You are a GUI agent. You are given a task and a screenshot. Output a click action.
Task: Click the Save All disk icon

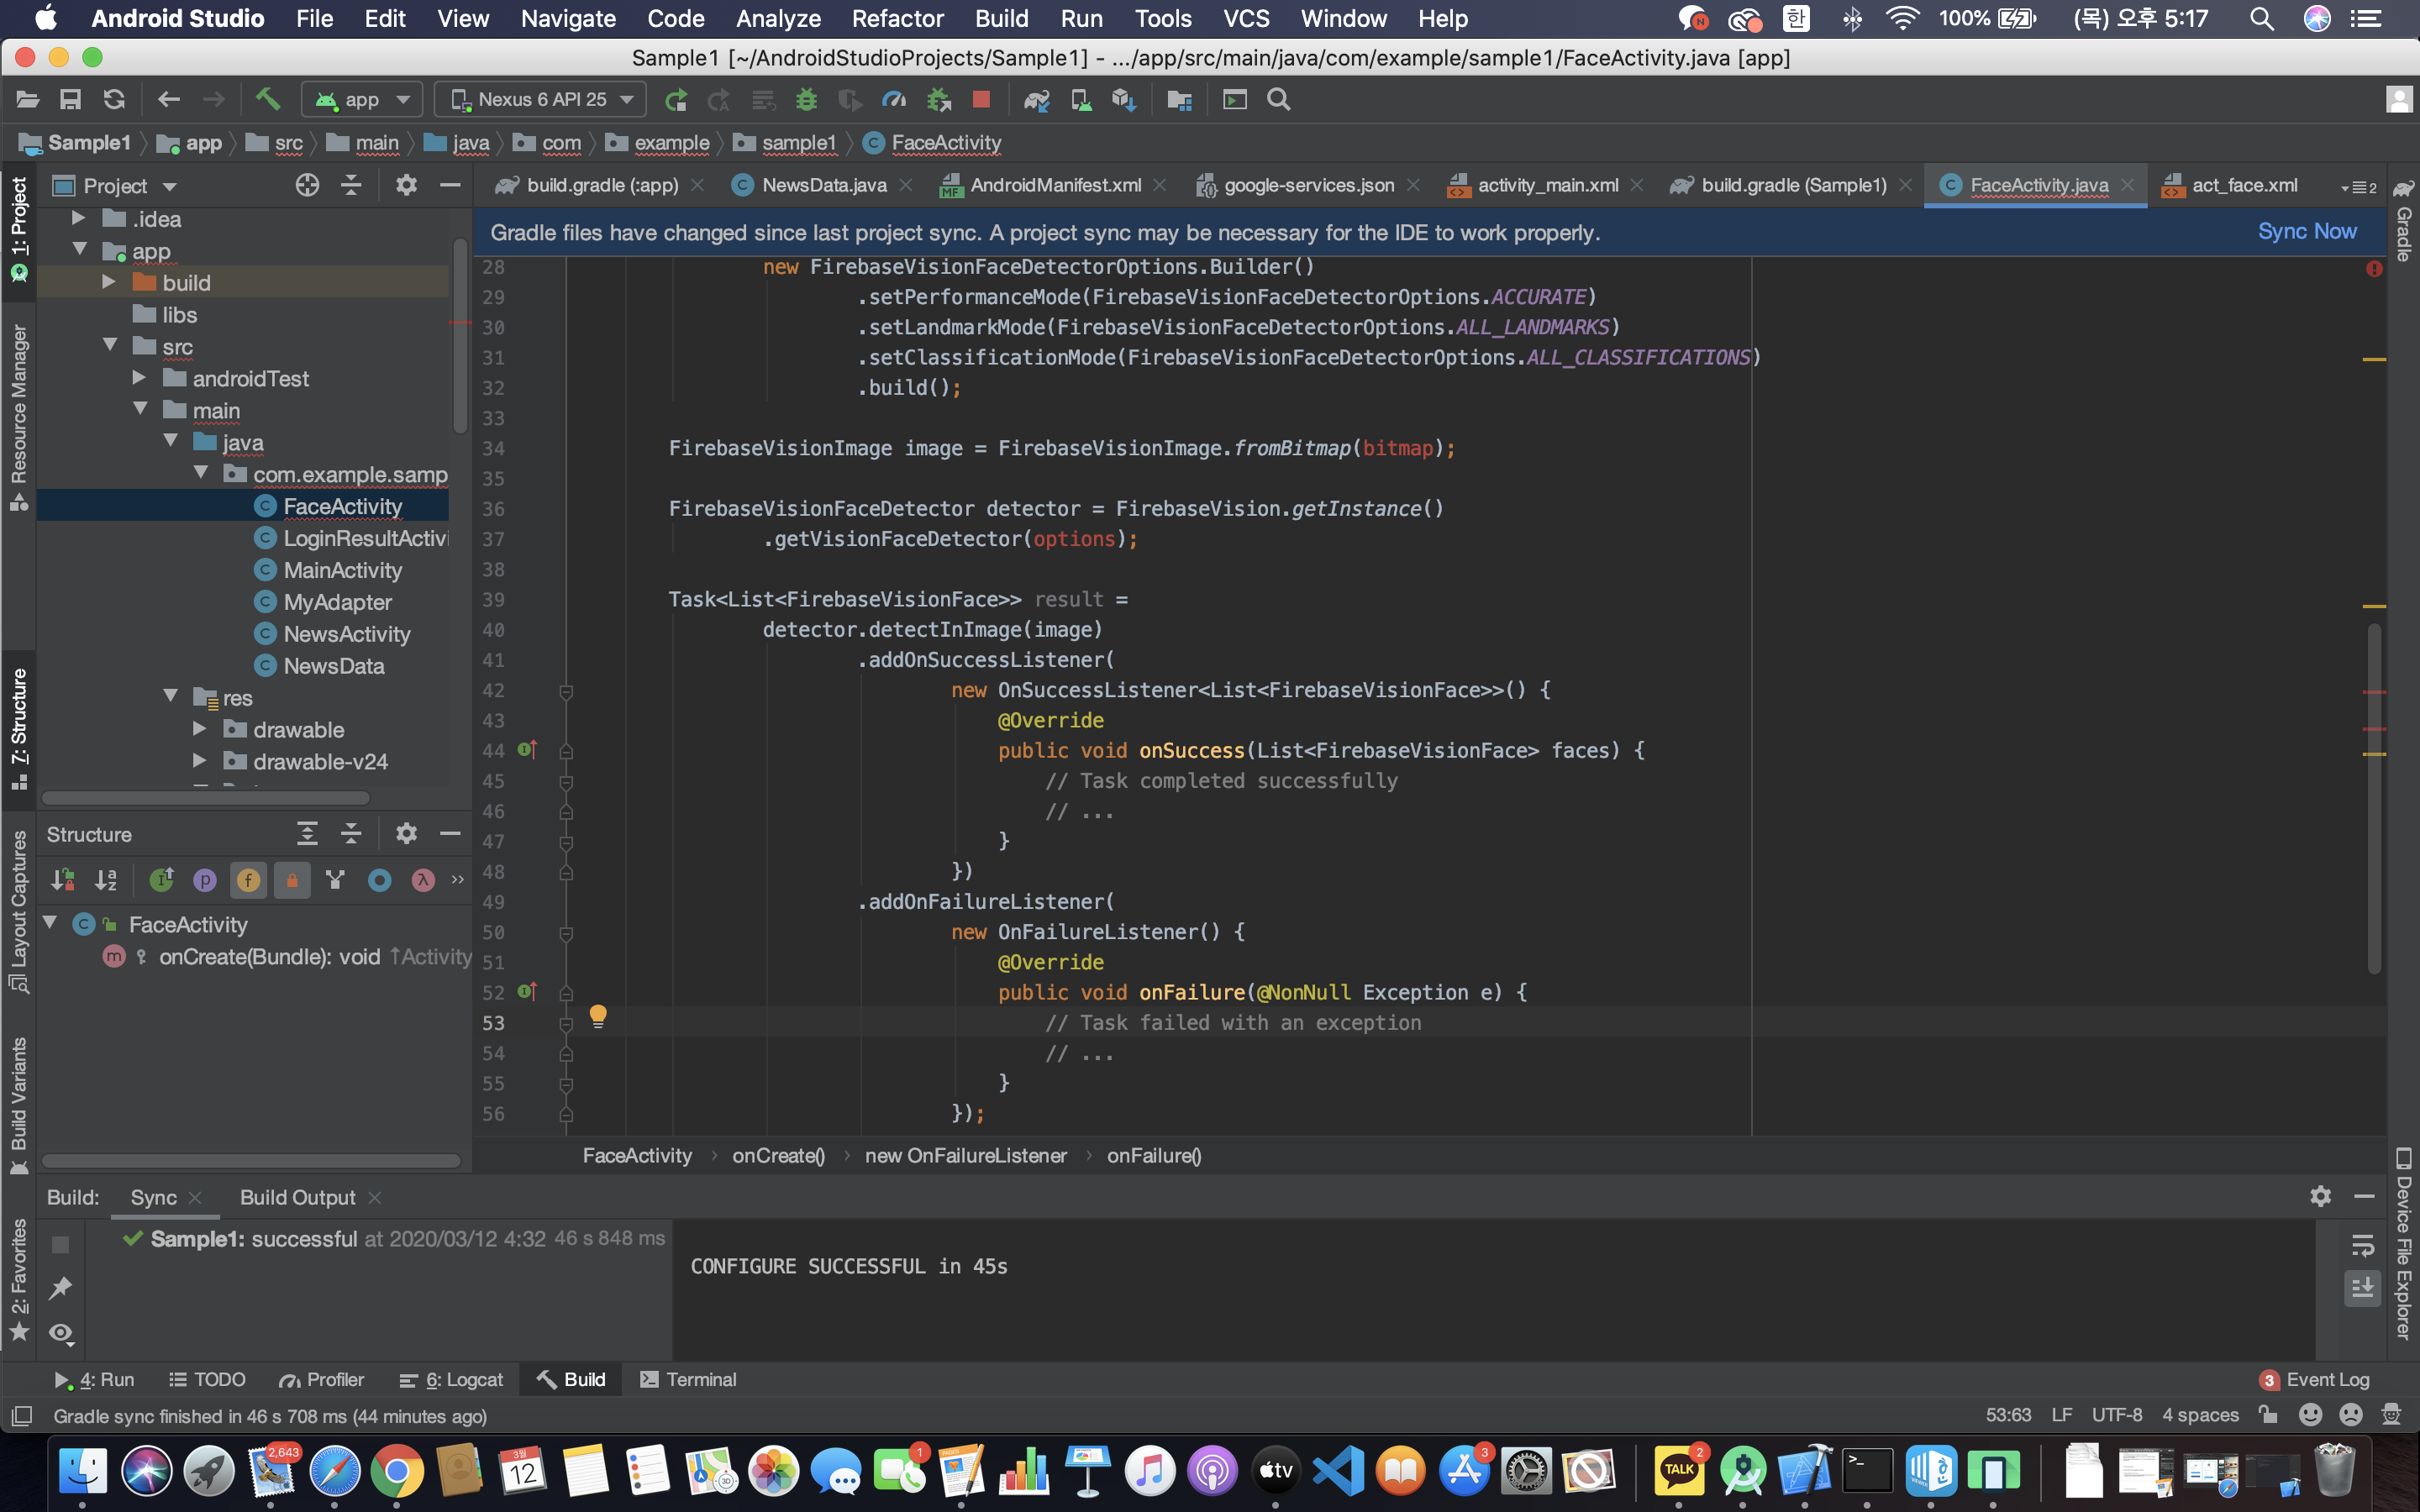click(70, 99)
